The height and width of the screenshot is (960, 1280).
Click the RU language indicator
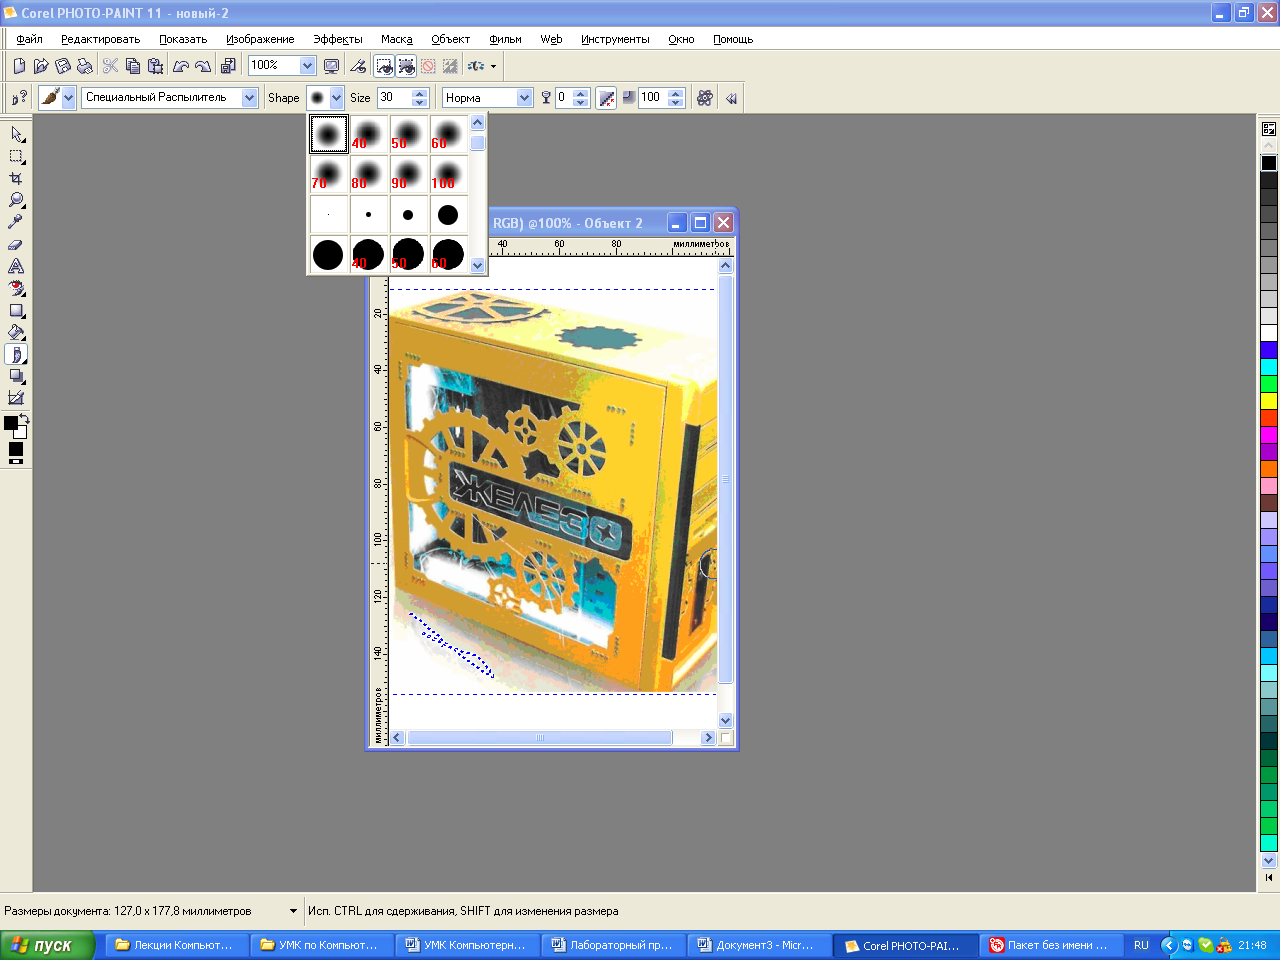coord(1141,945)
